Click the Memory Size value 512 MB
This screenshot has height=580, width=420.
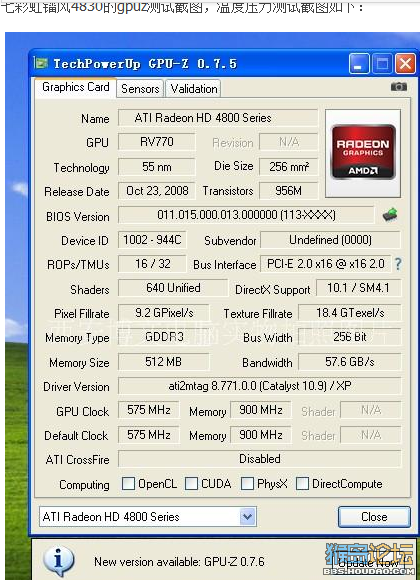click(164, 362)
